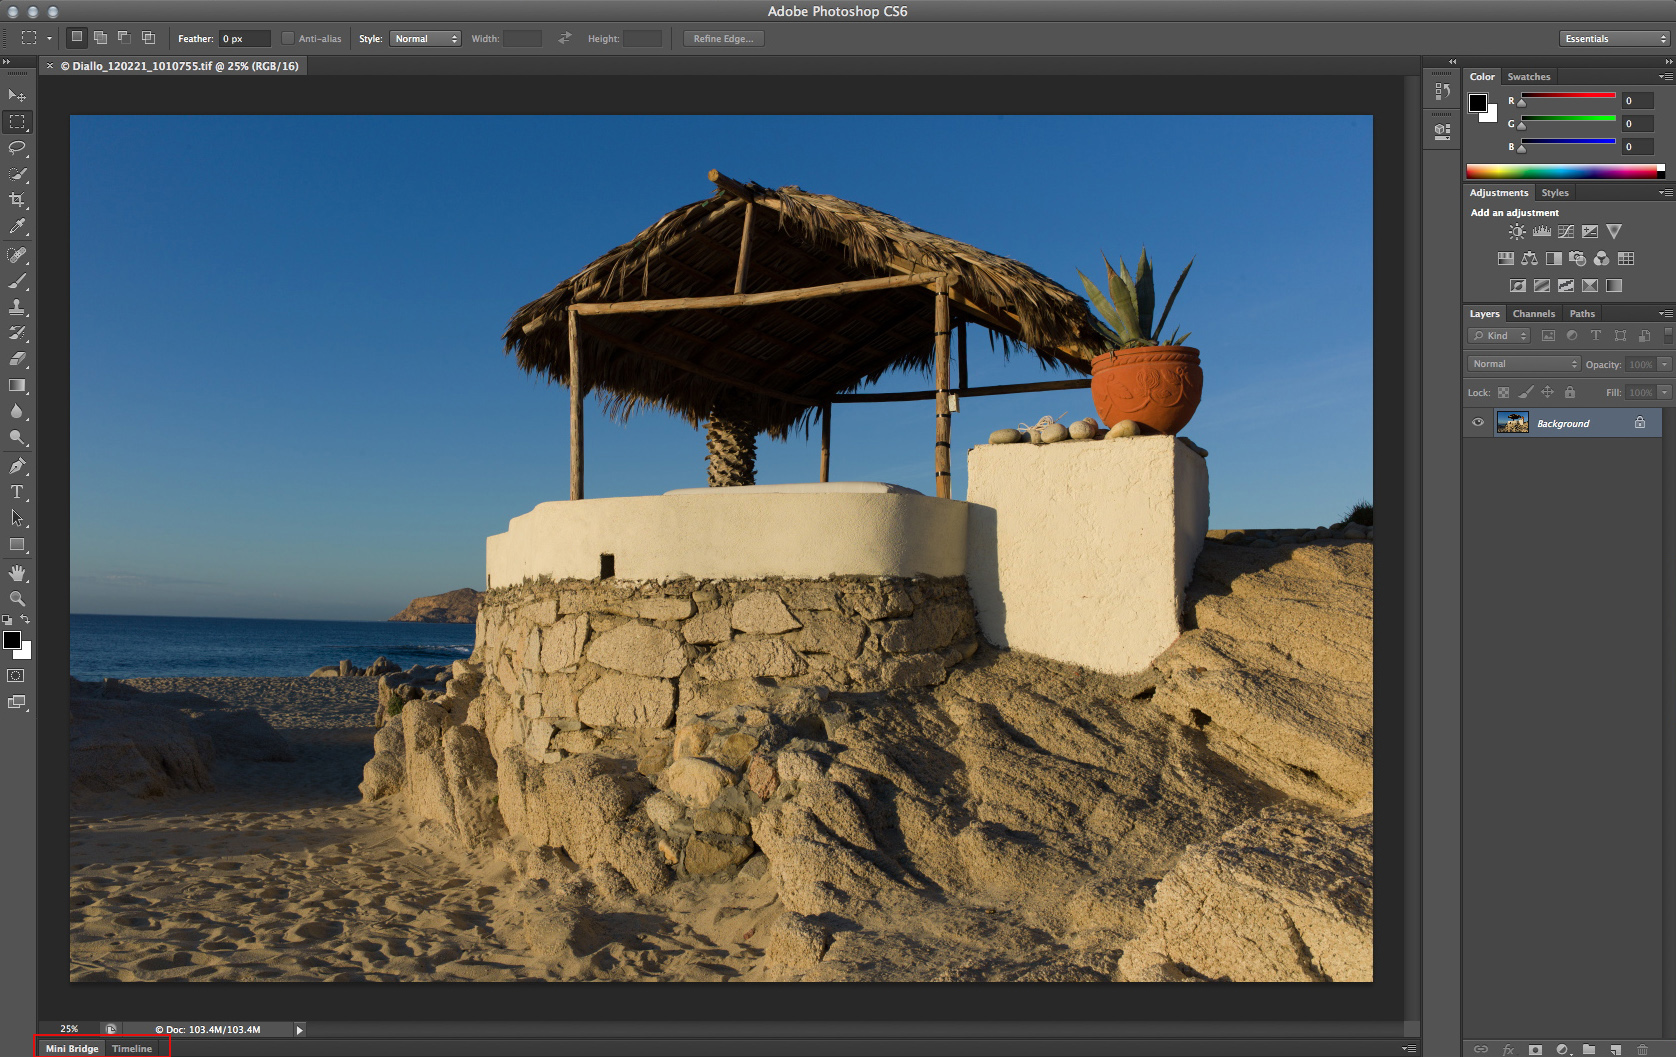Select the Gradient tool
The width and height of the screenshot is (1676, 1057).
(x=17, y=385)
